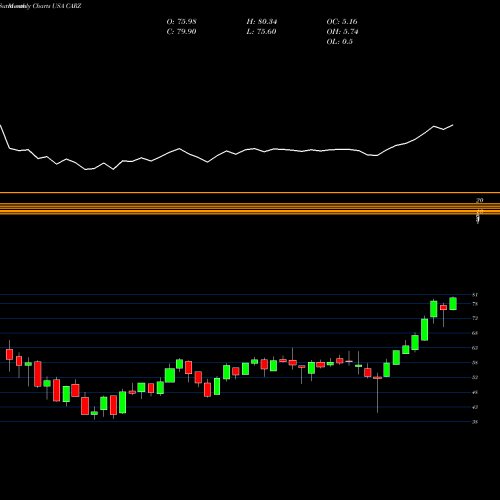Click the 52 price axis label
Image resolution: width=500 pixels, height=500 pixels.
point(475,377)
